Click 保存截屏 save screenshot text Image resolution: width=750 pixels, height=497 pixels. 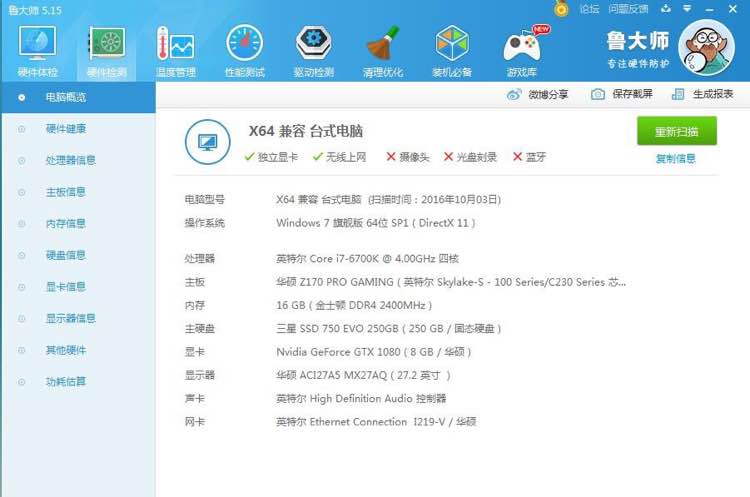632,94
